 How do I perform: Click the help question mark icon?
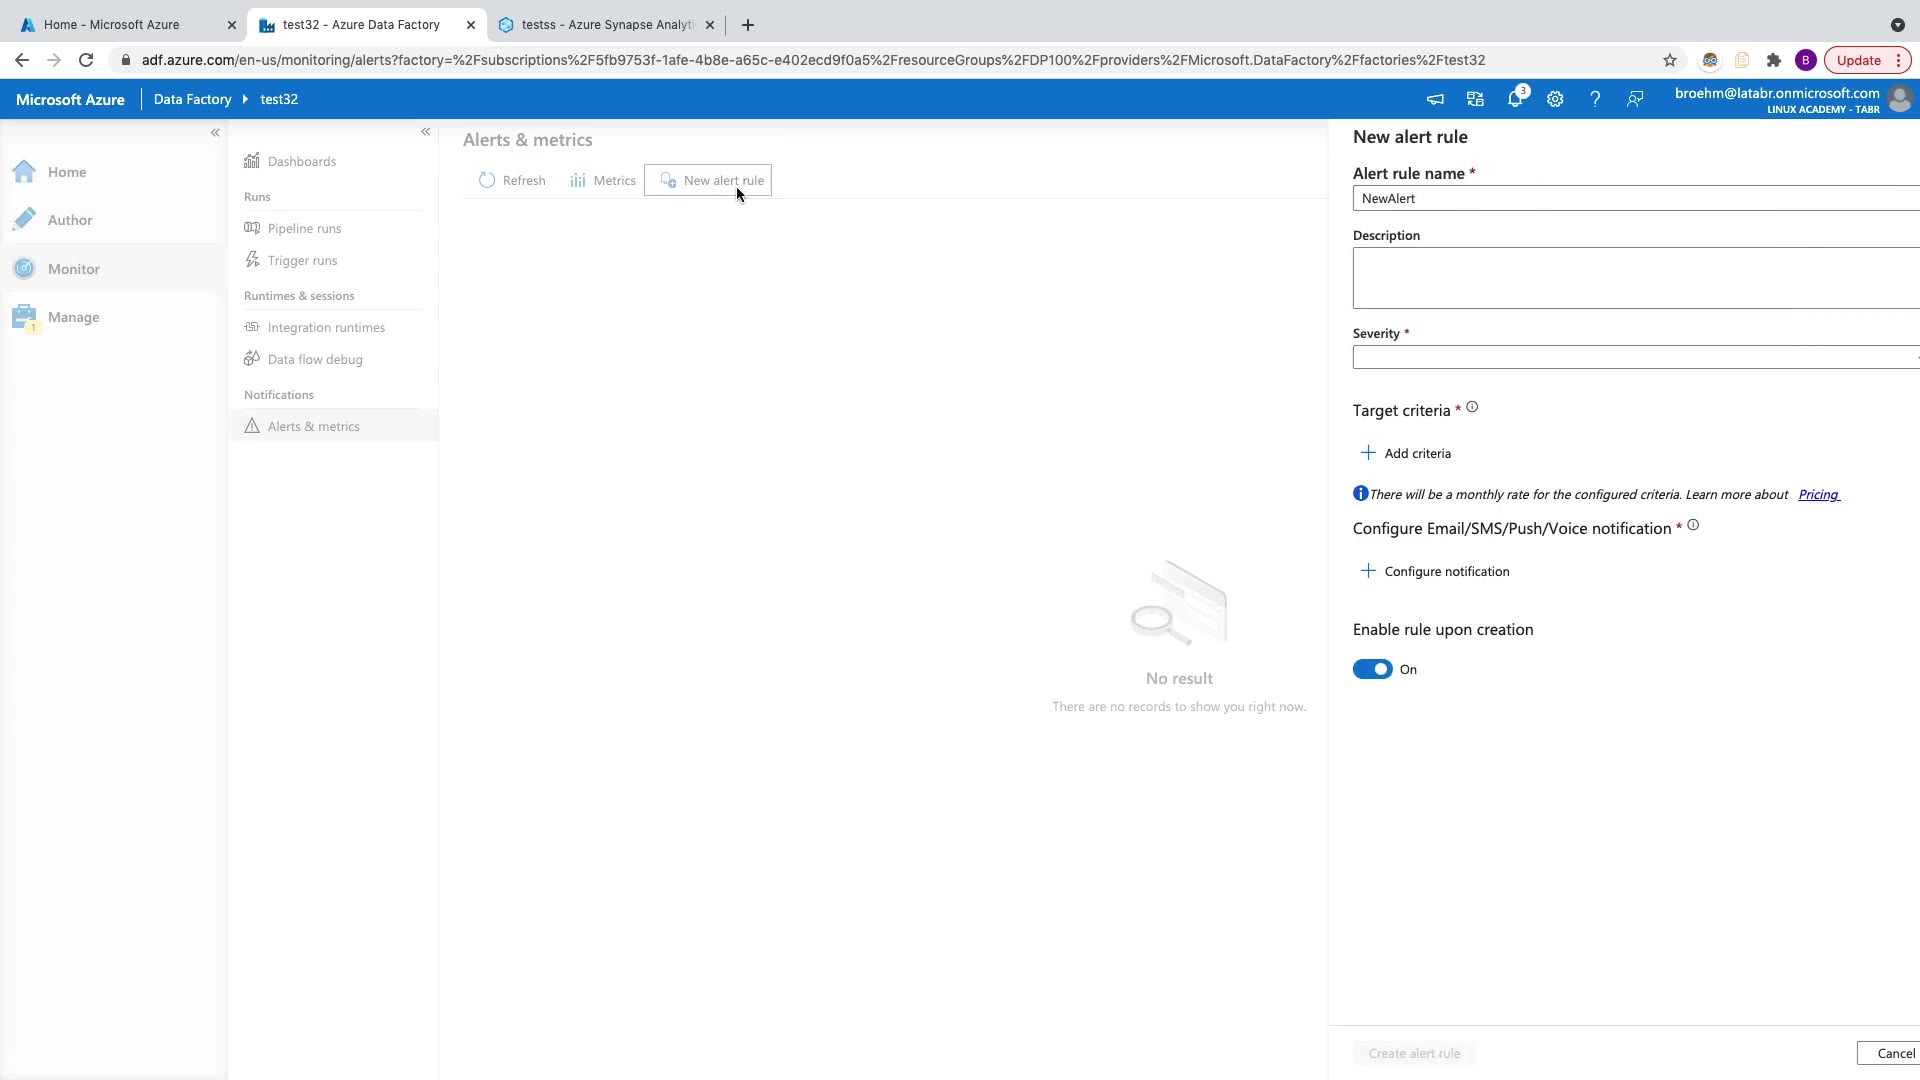[x=1595, y=99]
